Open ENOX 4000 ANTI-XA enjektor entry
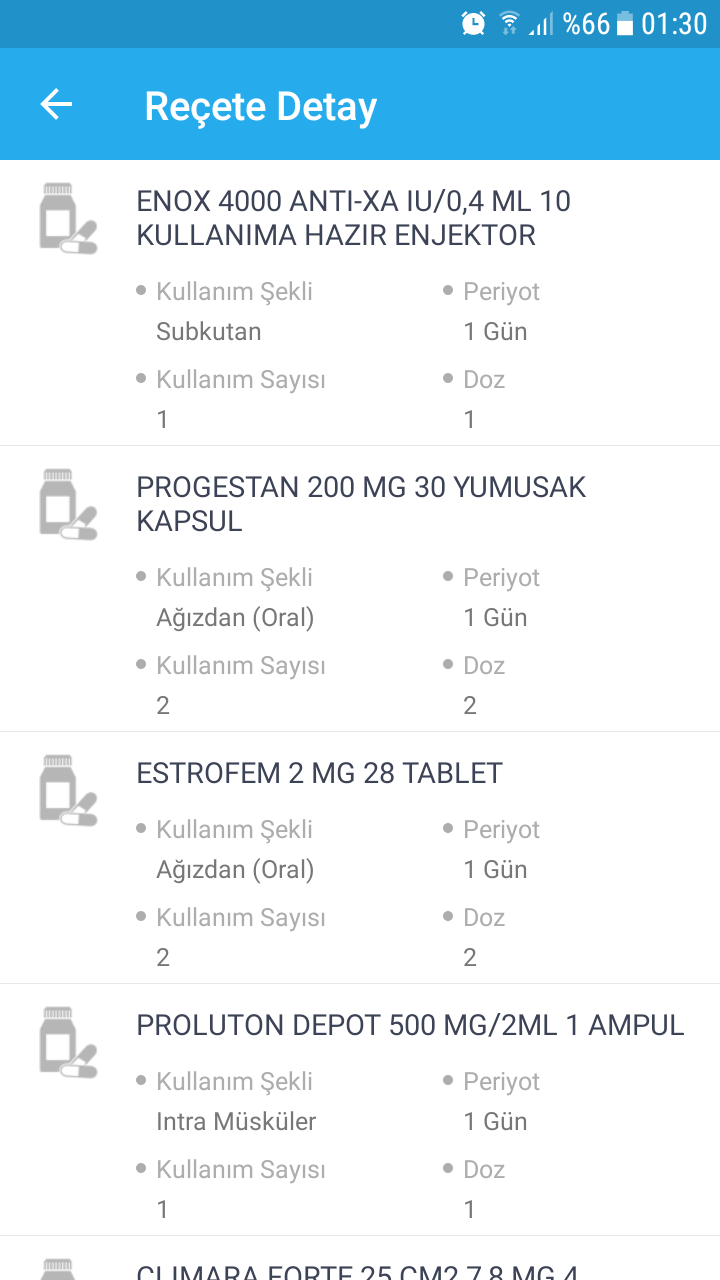 click(353, 218)
